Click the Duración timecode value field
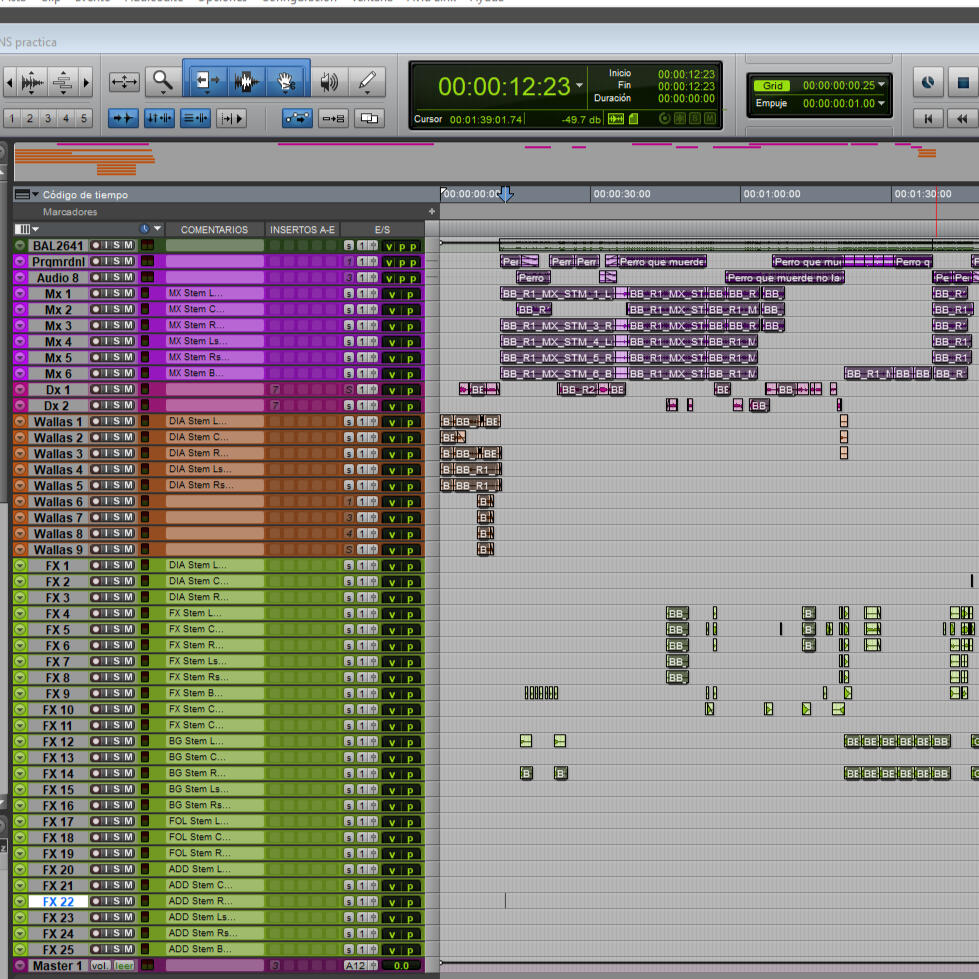 pyautogui.click(x=686, y=99)
